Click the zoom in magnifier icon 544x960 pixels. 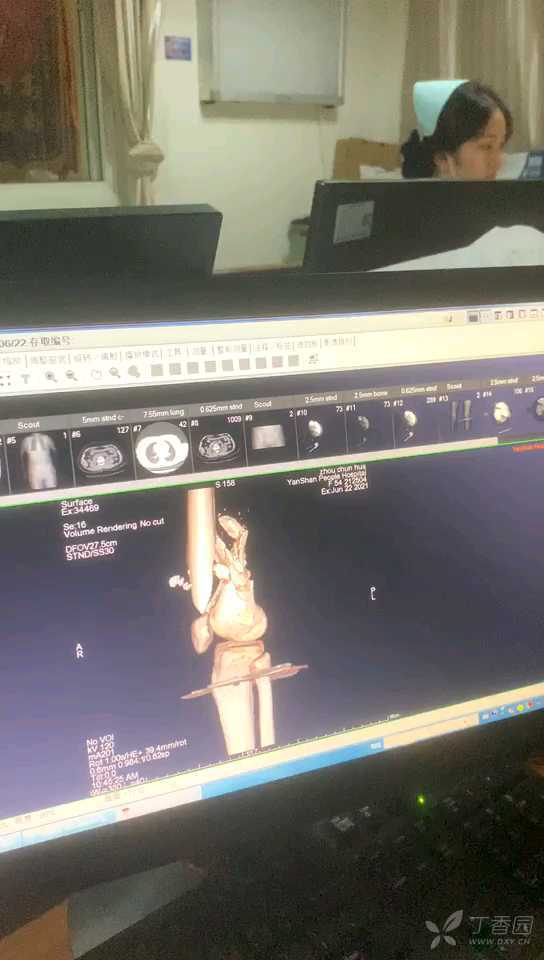click(51, 377)
